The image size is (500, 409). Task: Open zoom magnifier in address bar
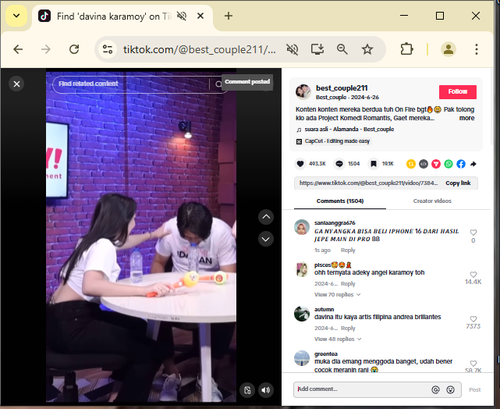click(342, 49)
